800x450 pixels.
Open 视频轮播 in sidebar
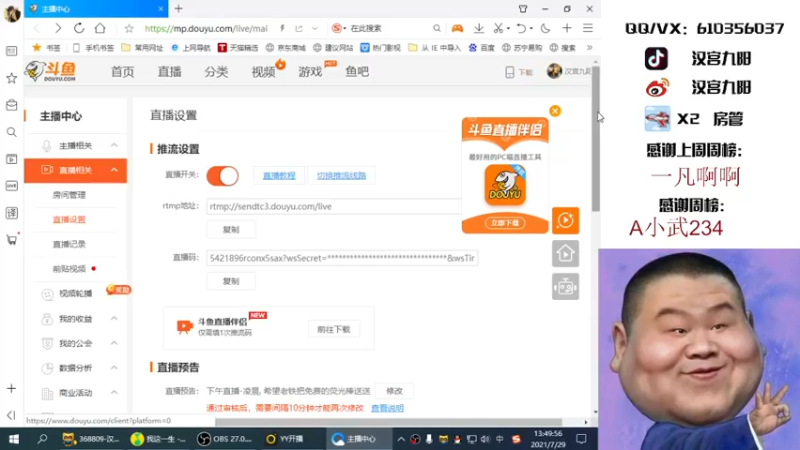pyautogui.click(x=76, y=293)
